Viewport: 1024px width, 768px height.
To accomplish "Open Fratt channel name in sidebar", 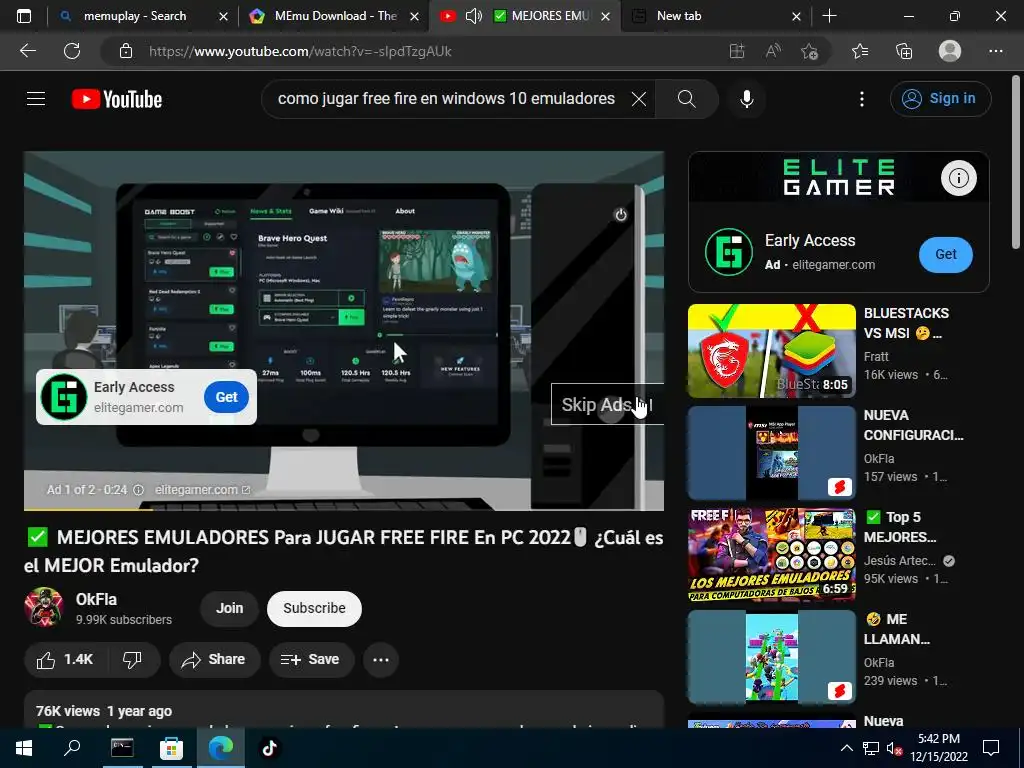I will (x=876, y=357).
